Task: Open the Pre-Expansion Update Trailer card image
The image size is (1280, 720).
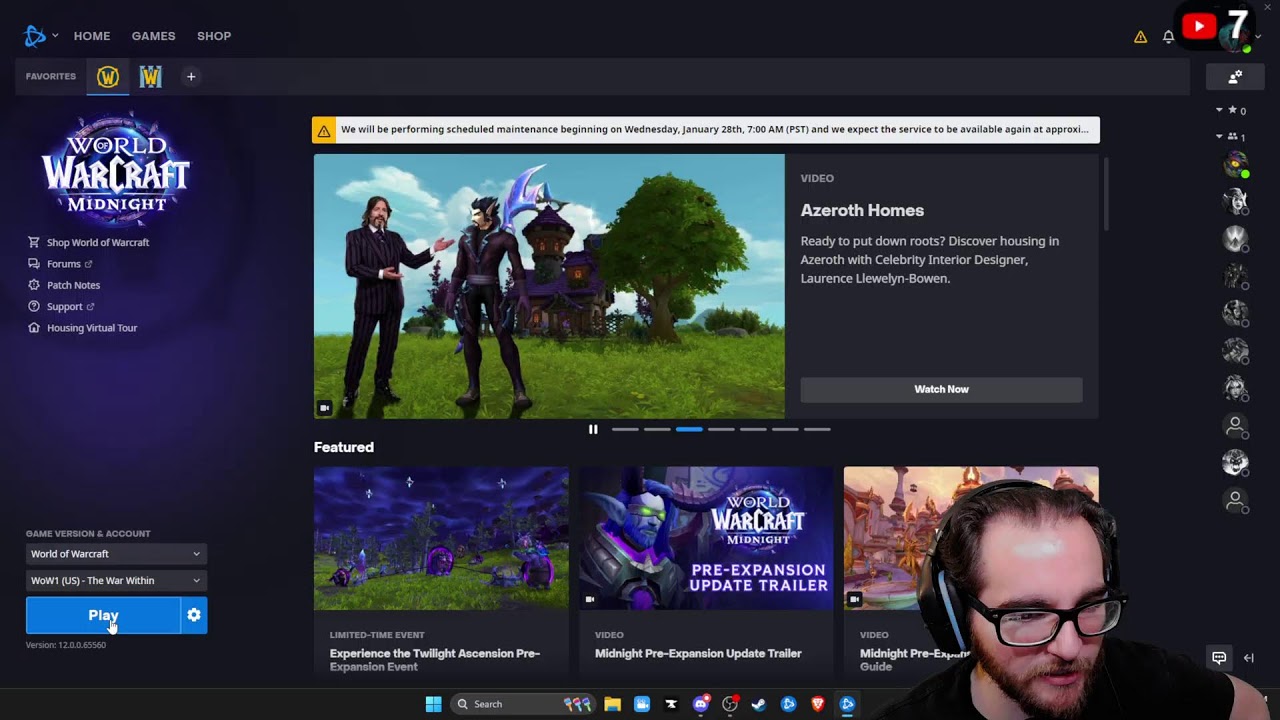Action: pyautogui.click(x=706, y=538)
